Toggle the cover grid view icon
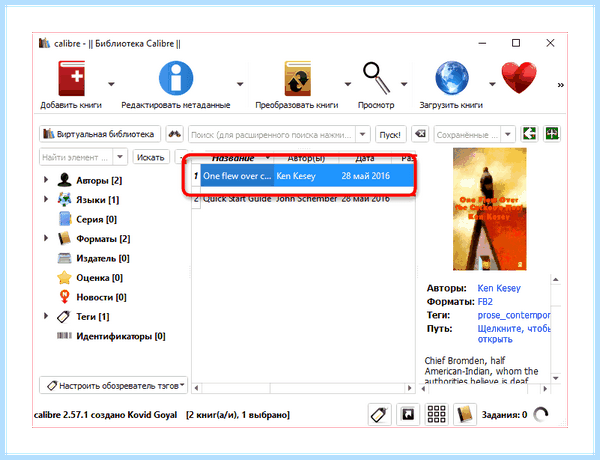 pyautogui.click(x=437, y=414)
